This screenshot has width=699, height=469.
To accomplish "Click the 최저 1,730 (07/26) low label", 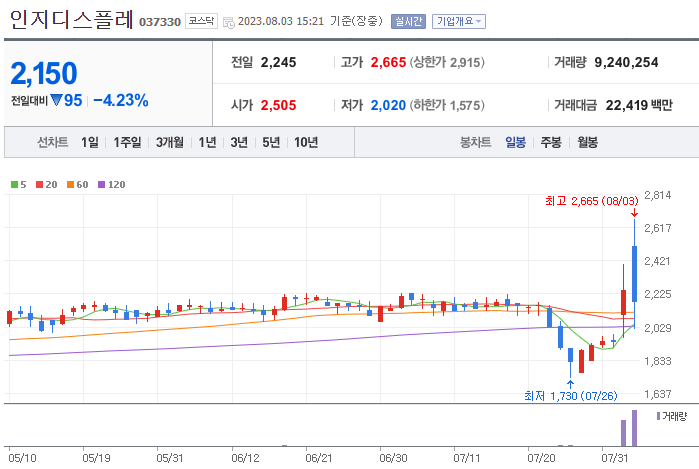I will (x=571, y=396).
